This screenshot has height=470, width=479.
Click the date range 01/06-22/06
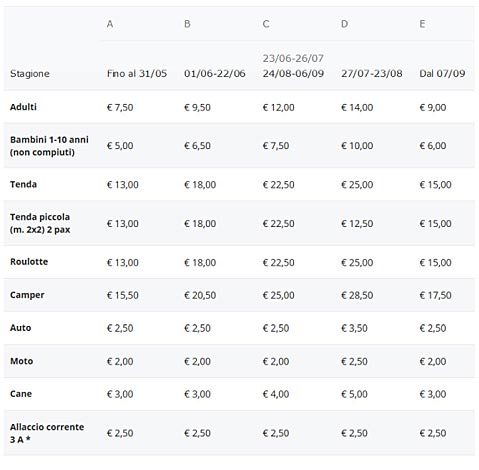point(215,73)
